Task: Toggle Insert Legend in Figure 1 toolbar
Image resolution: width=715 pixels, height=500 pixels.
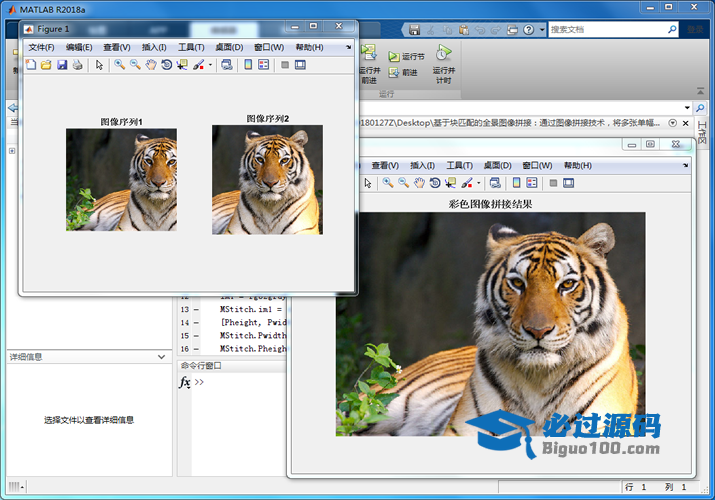Action: (264, 65)
